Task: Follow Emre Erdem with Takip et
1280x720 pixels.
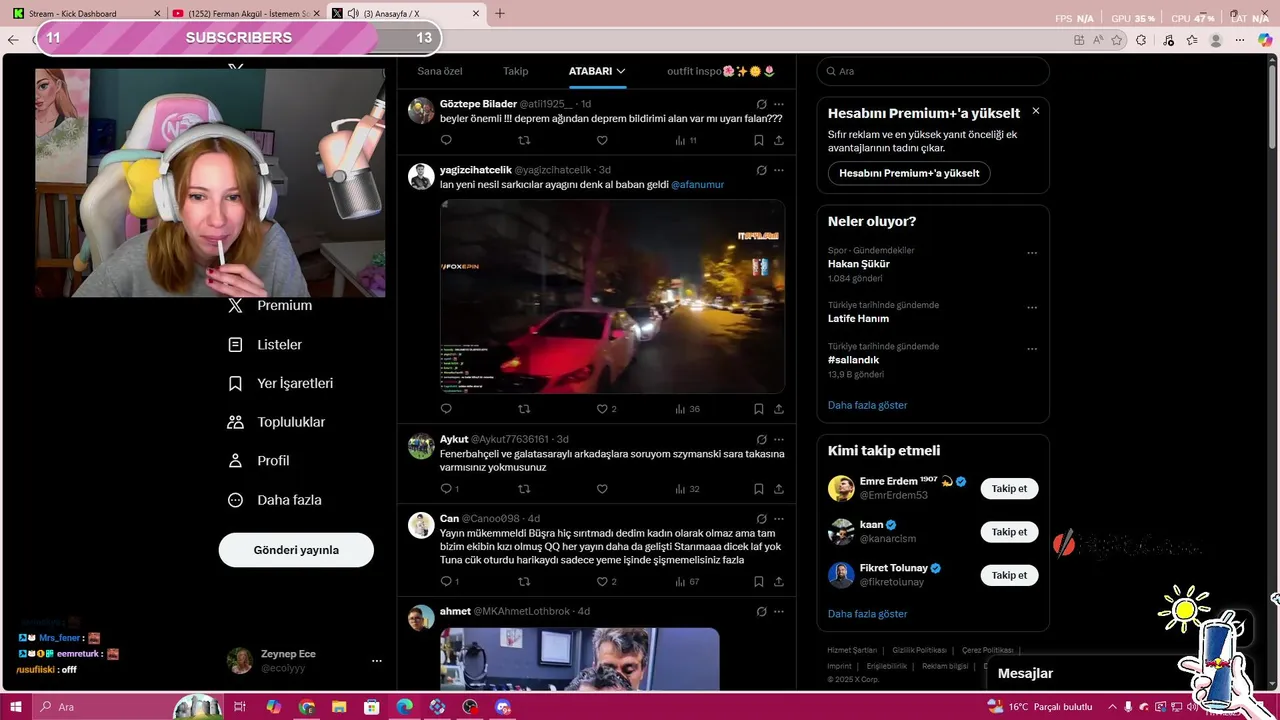Action: point(1009,489)
